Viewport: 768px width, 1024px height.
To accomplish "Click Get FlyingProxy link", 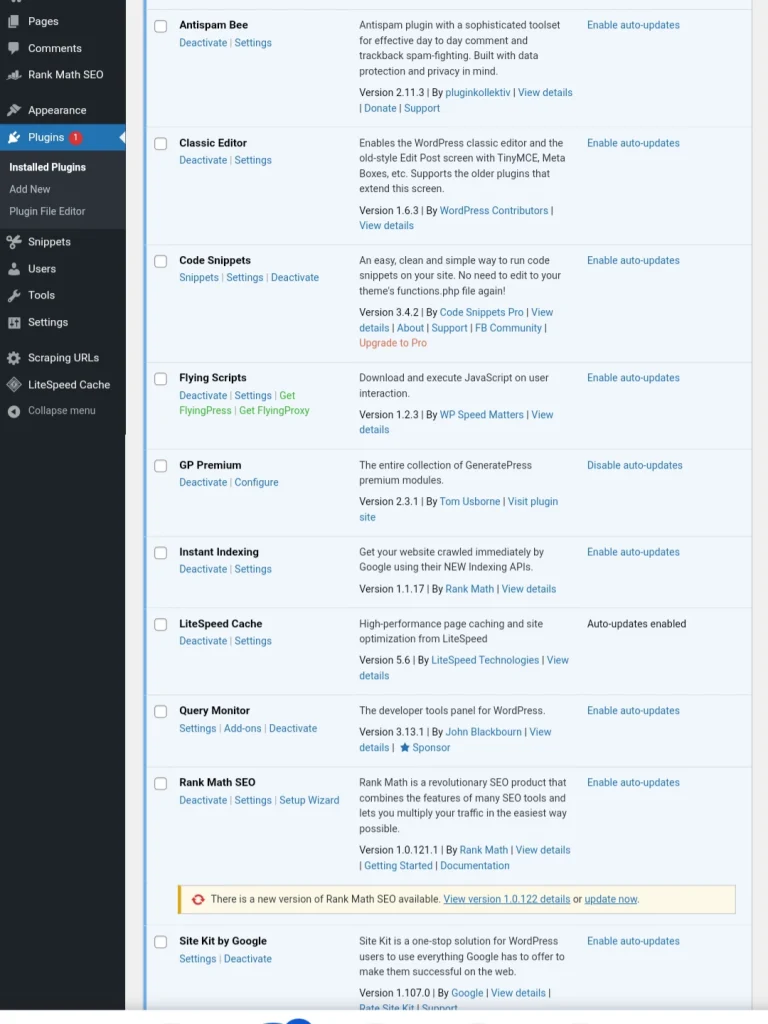I will pyautogui.click(x=274, y=411).
